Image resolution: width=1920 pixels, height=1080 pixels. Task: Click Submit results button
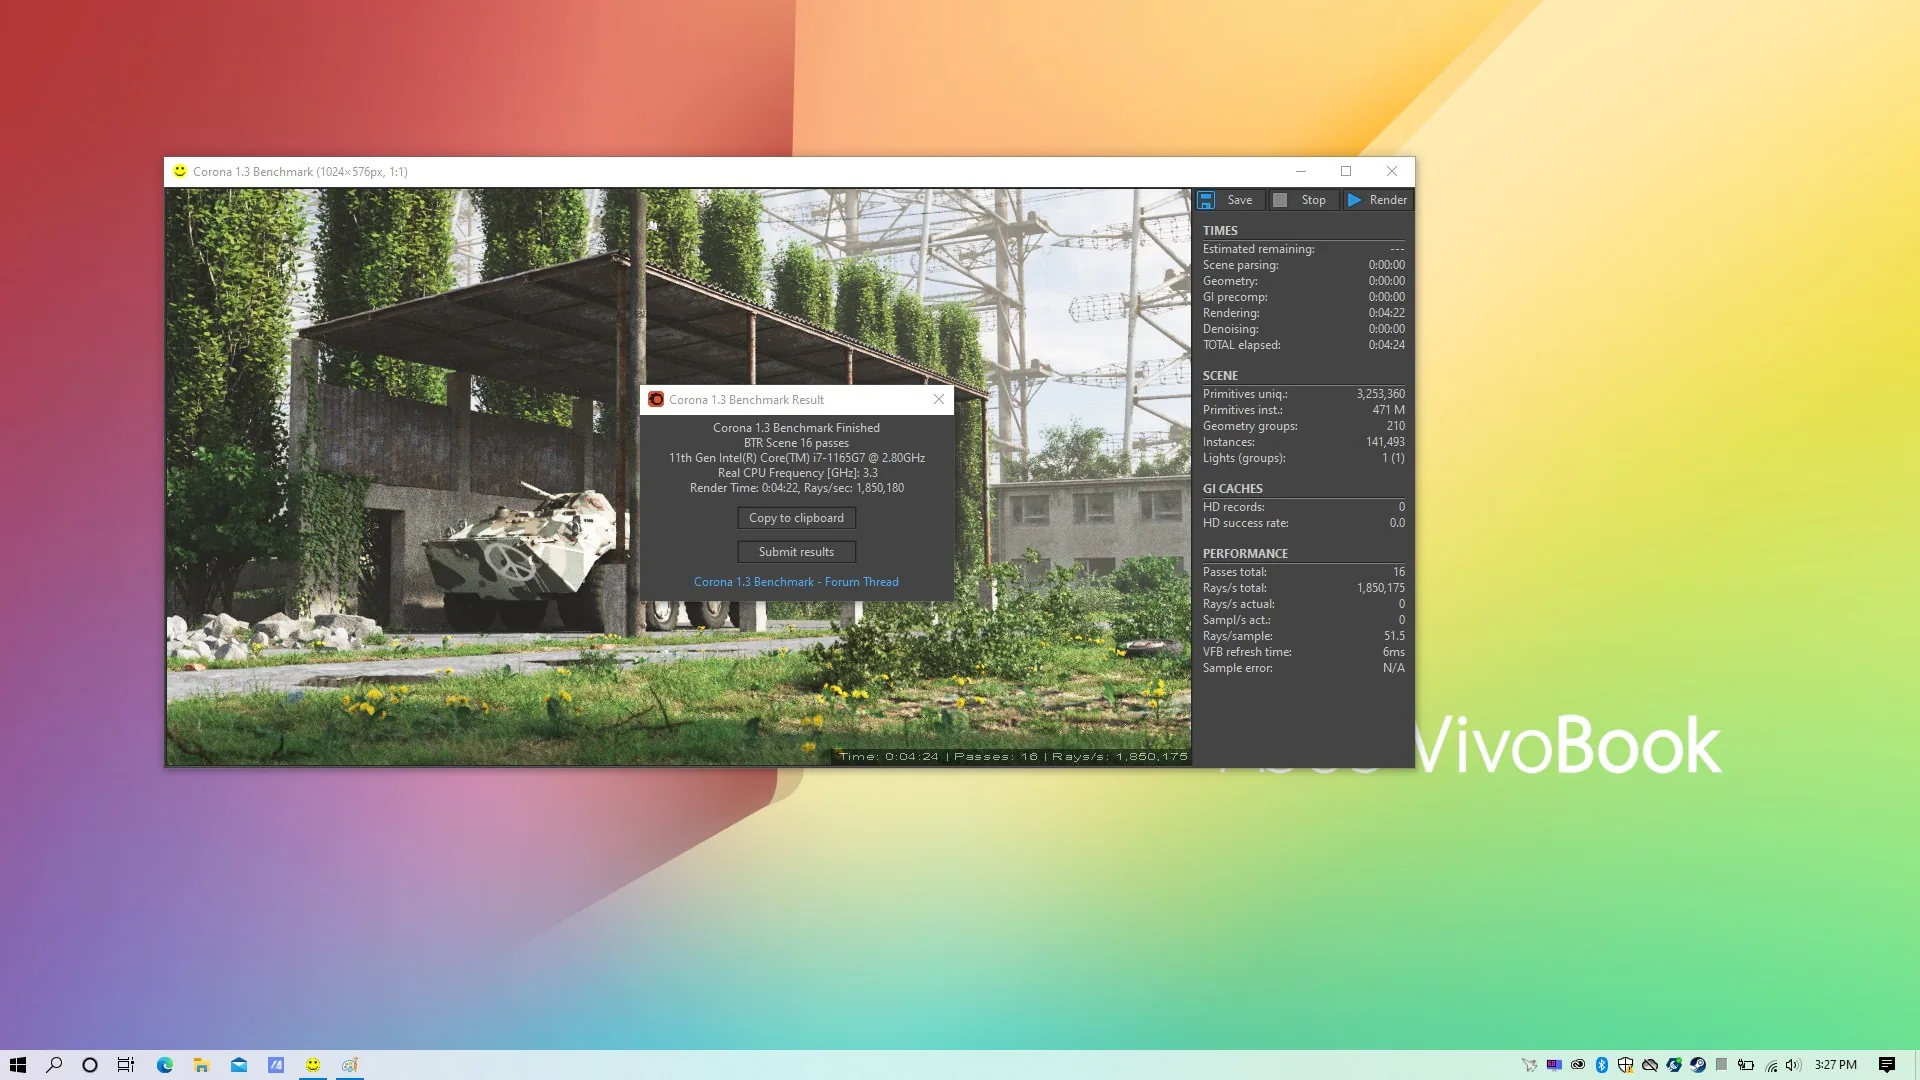796,552
